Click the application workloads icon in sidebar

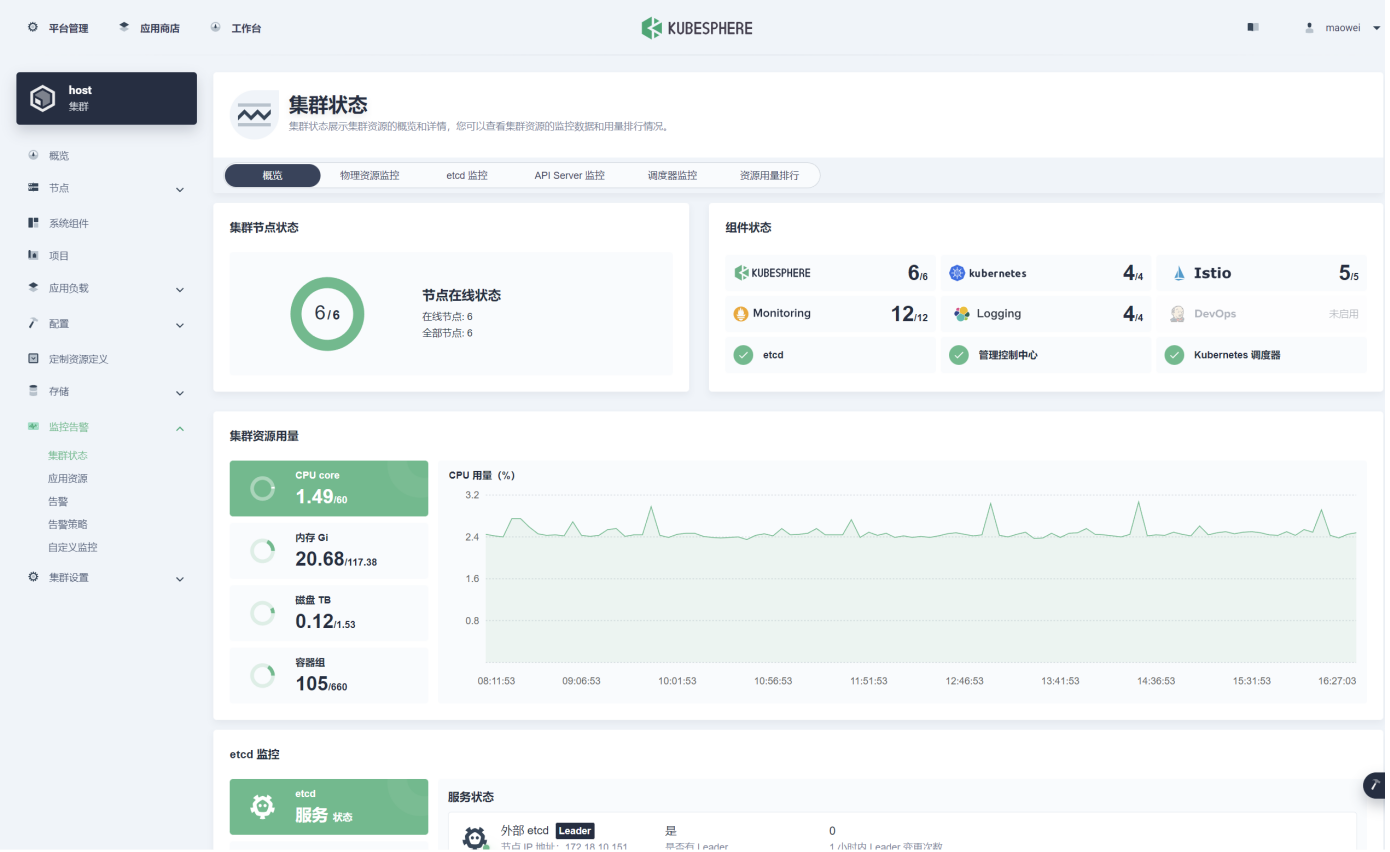tap(33, 287)
